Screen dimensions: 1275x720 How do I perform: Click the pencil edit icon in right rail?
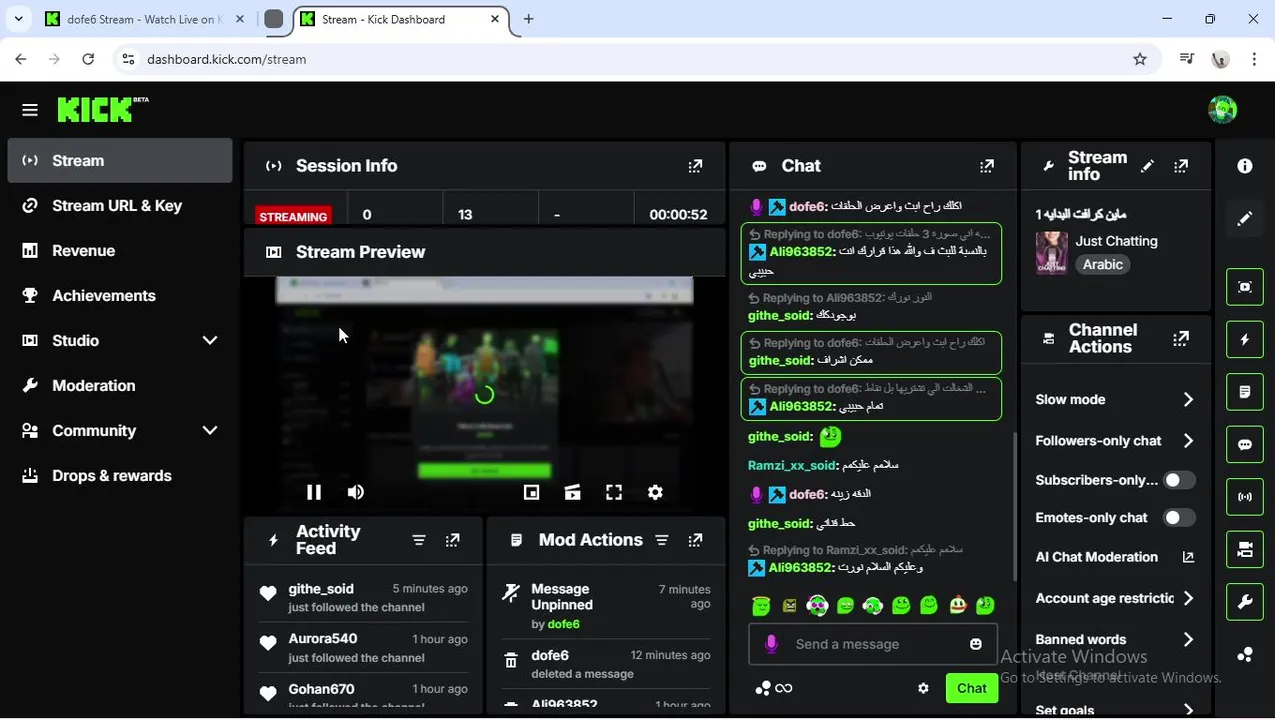coord(1245,218)
